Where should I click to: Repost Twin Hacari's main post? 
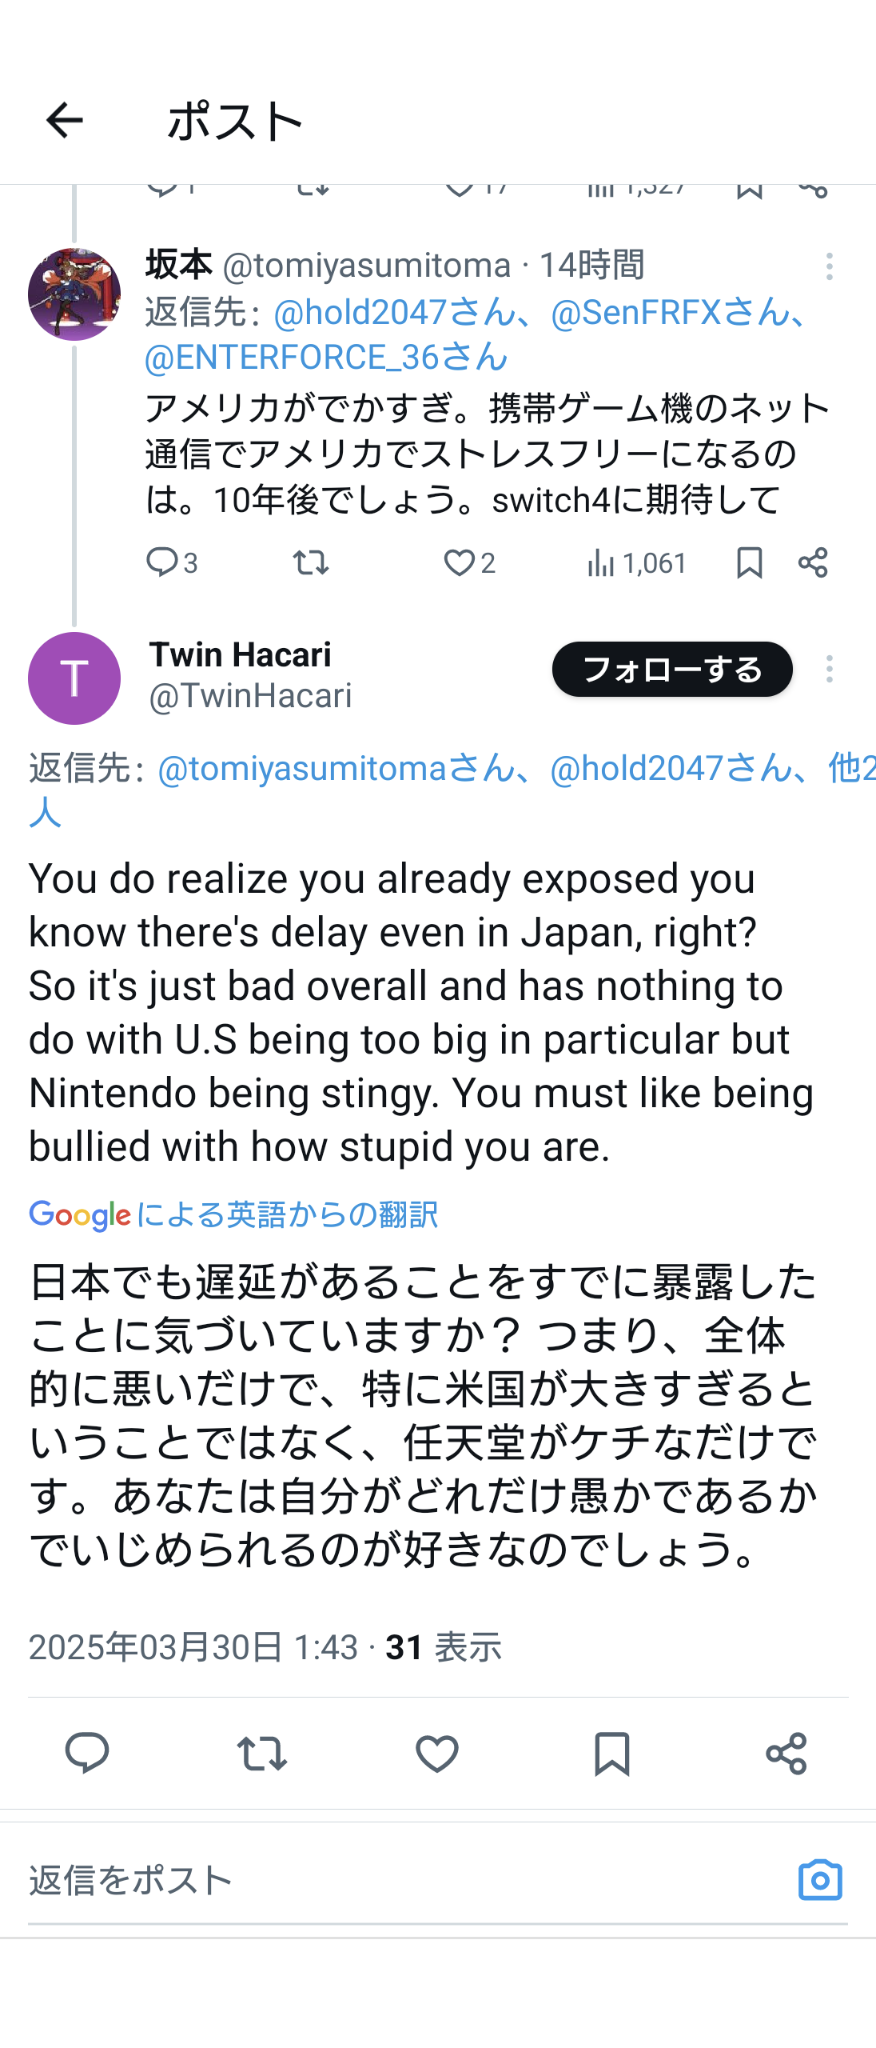262,1753
